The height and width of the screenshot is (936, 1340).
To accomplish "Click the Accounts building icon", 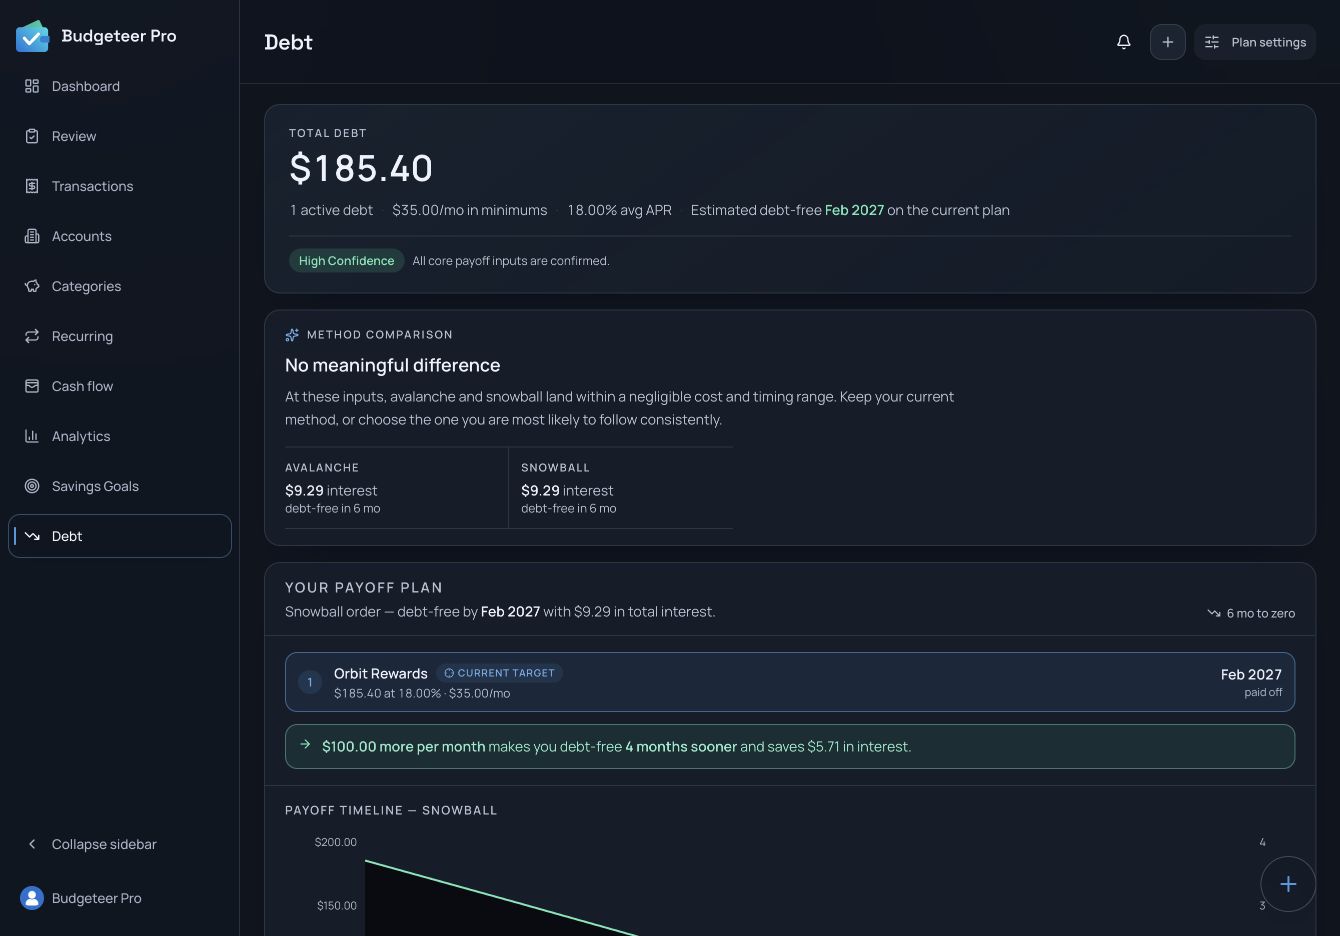I will coord(32,236).
